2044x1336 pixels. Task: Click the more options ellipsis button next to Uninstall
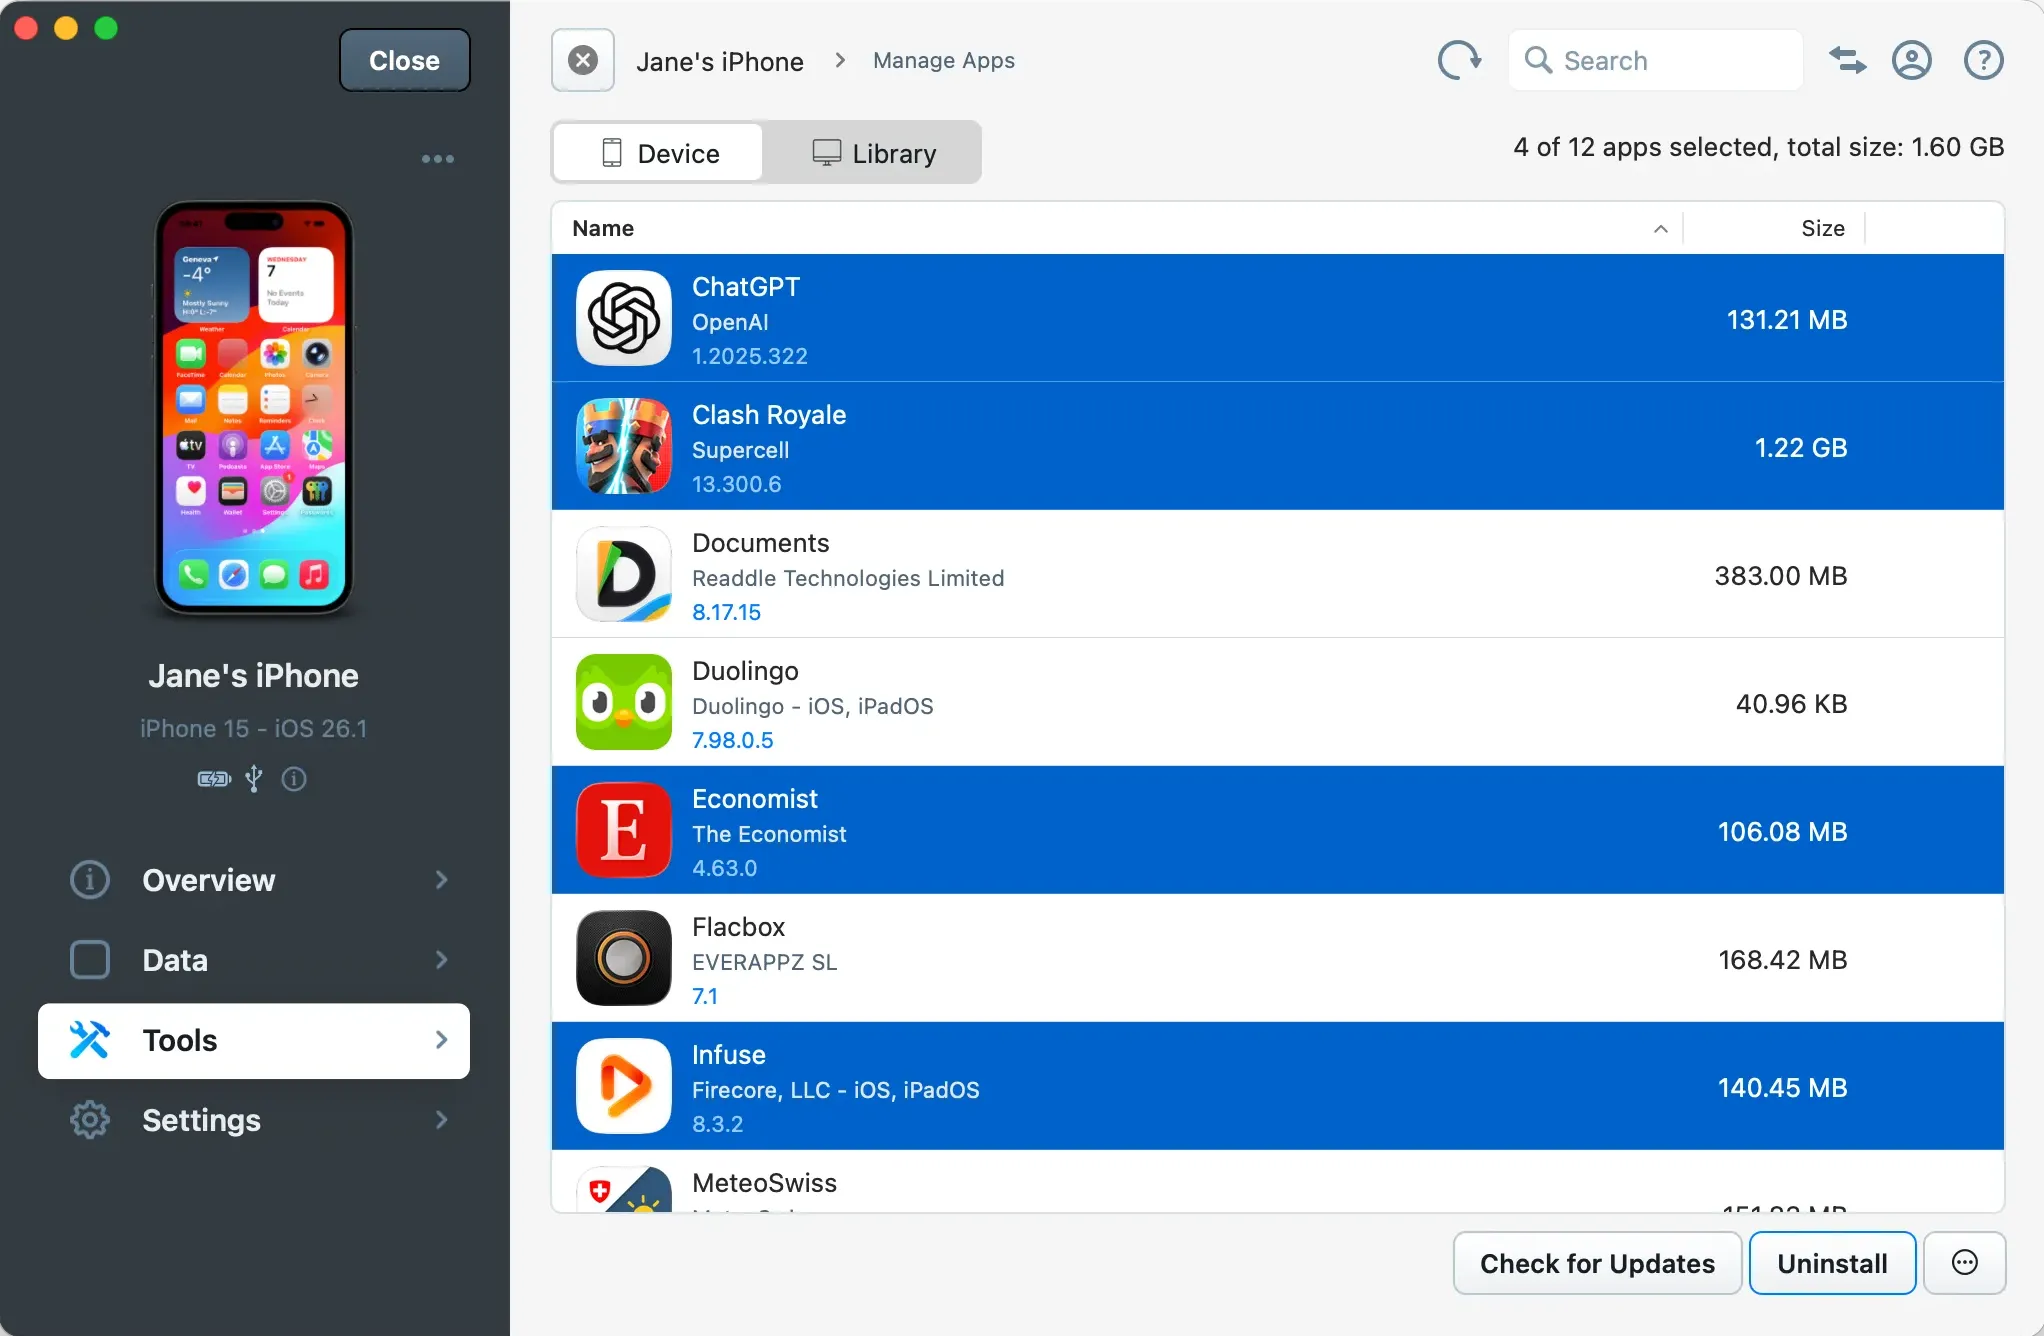click(1965, 1263)
